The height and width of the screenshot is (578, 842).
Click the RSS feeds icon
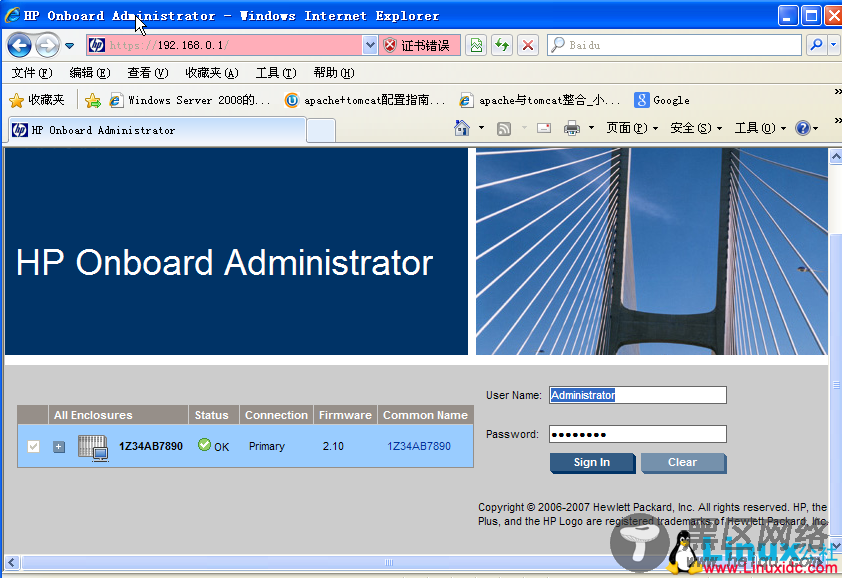(x=504, y=128)
